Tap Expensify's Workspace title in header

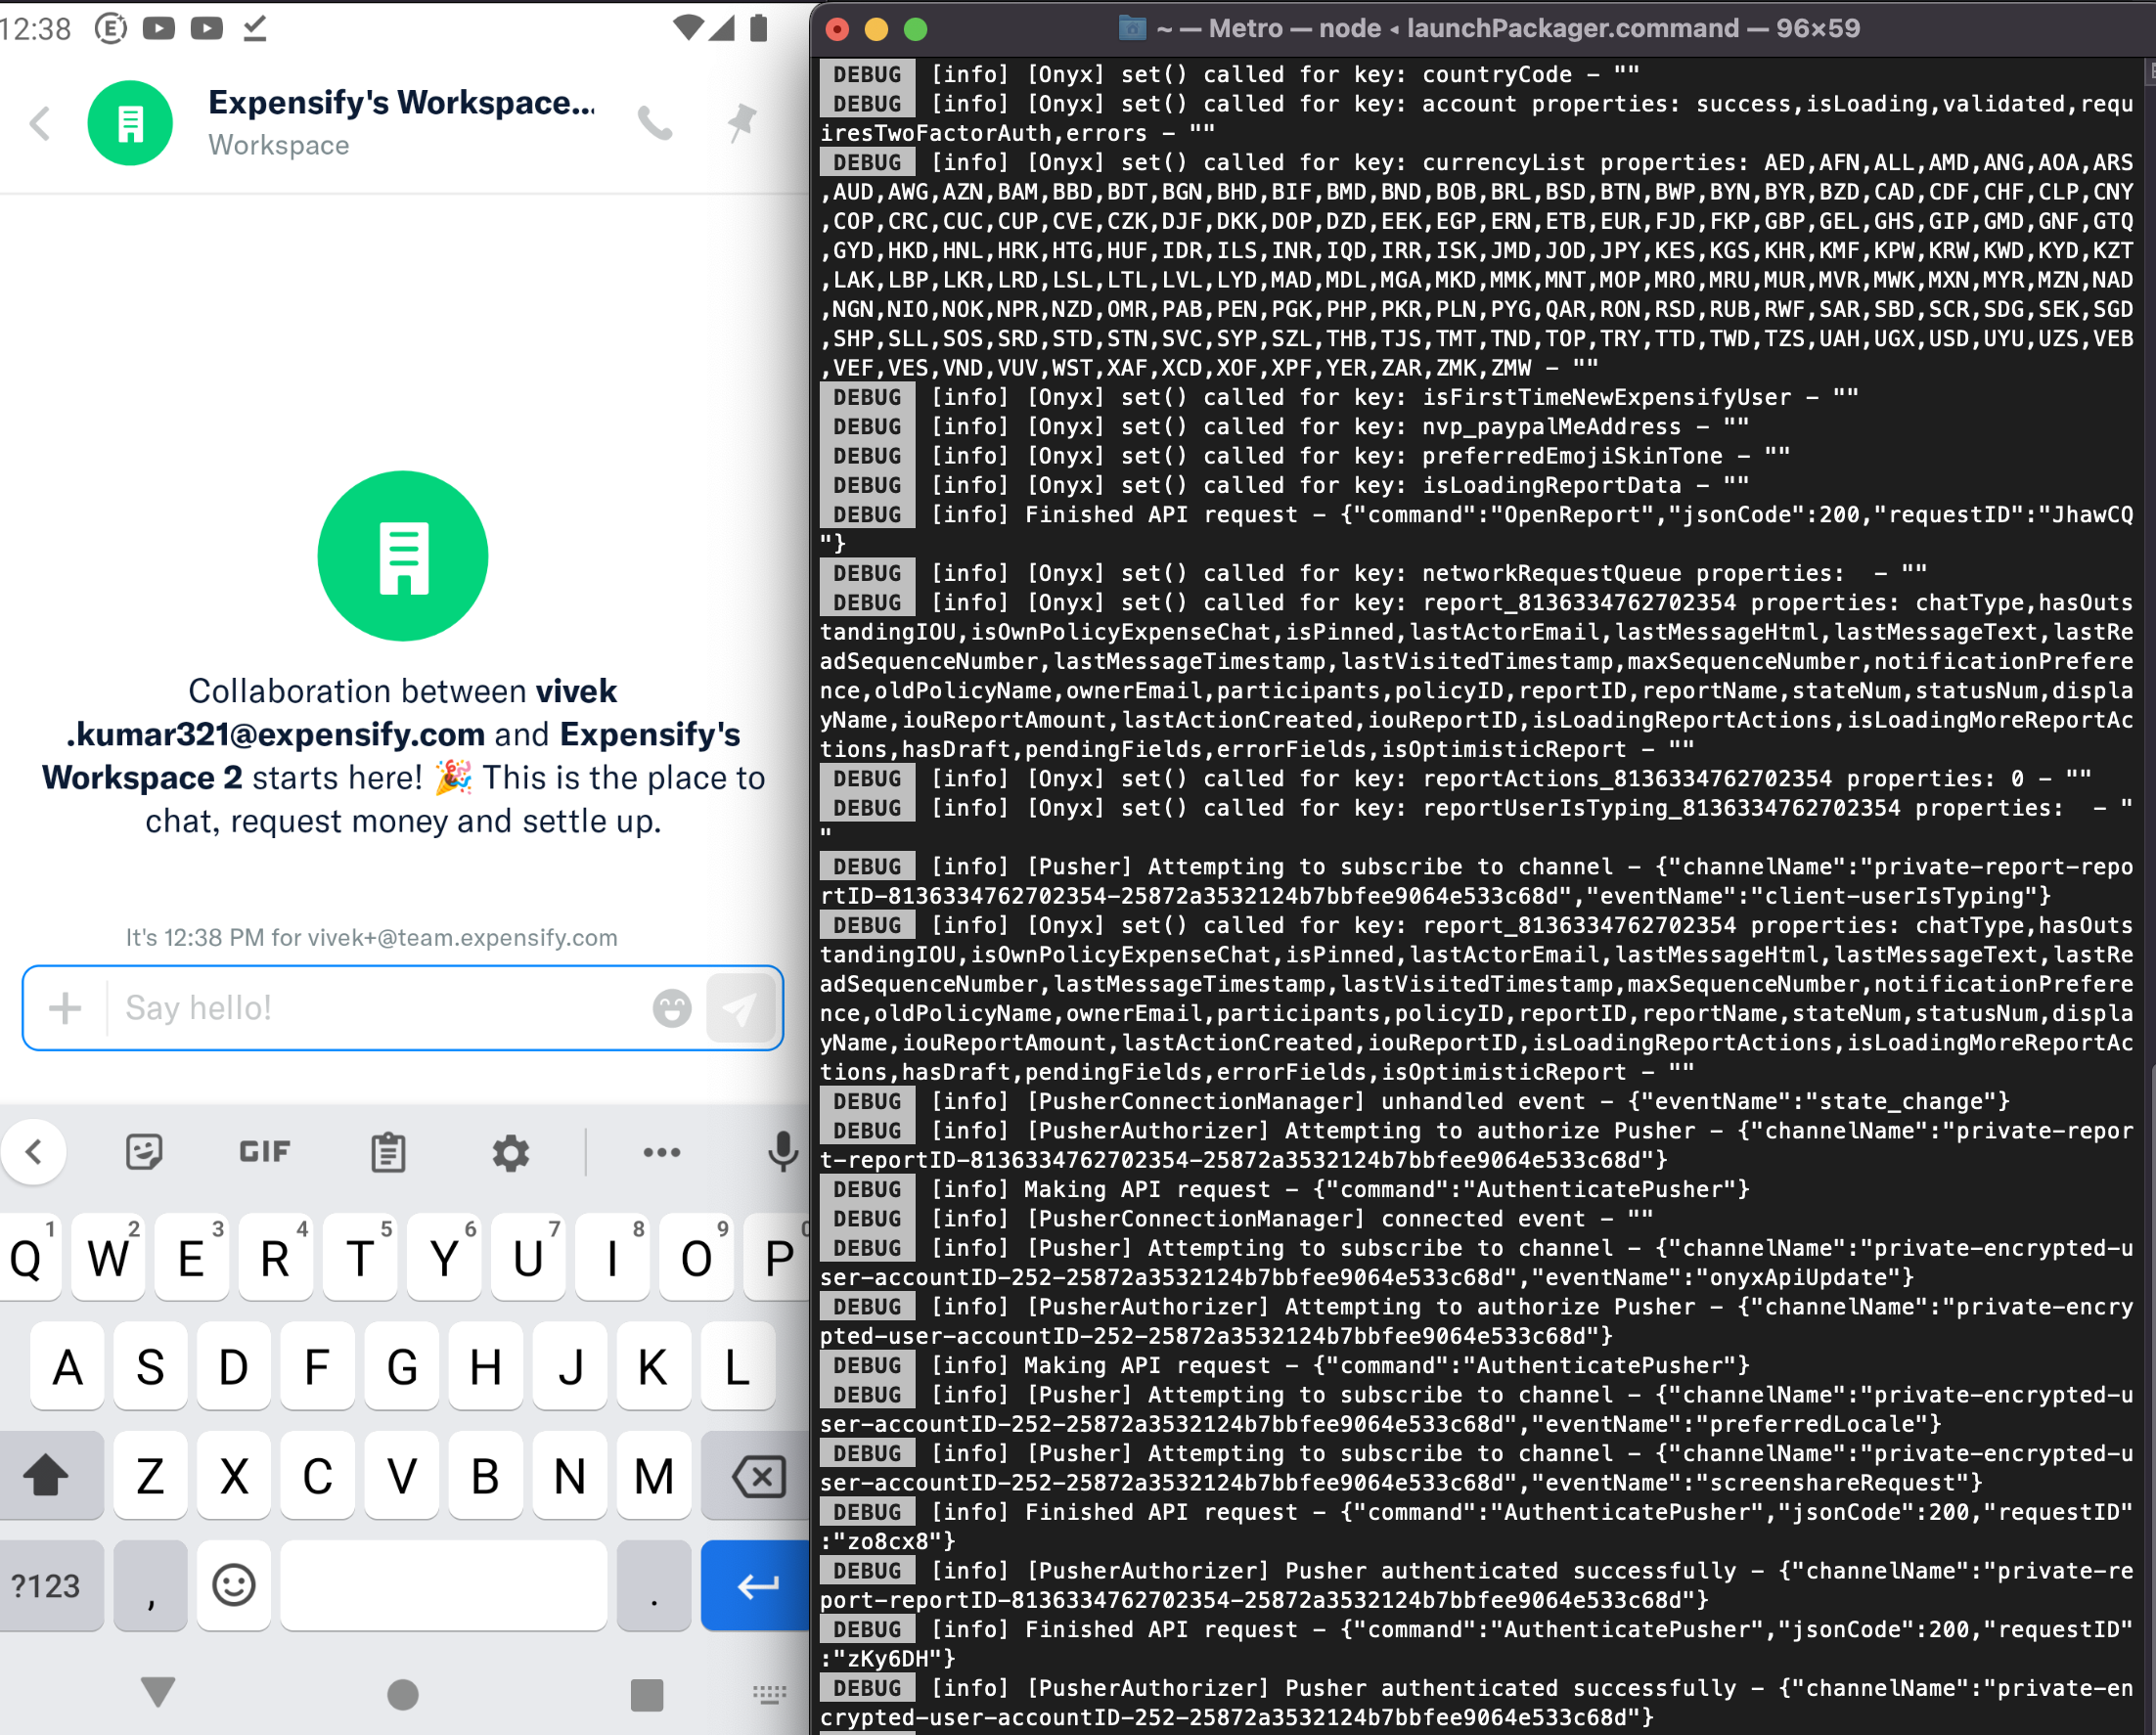click(x=401, y=103)
